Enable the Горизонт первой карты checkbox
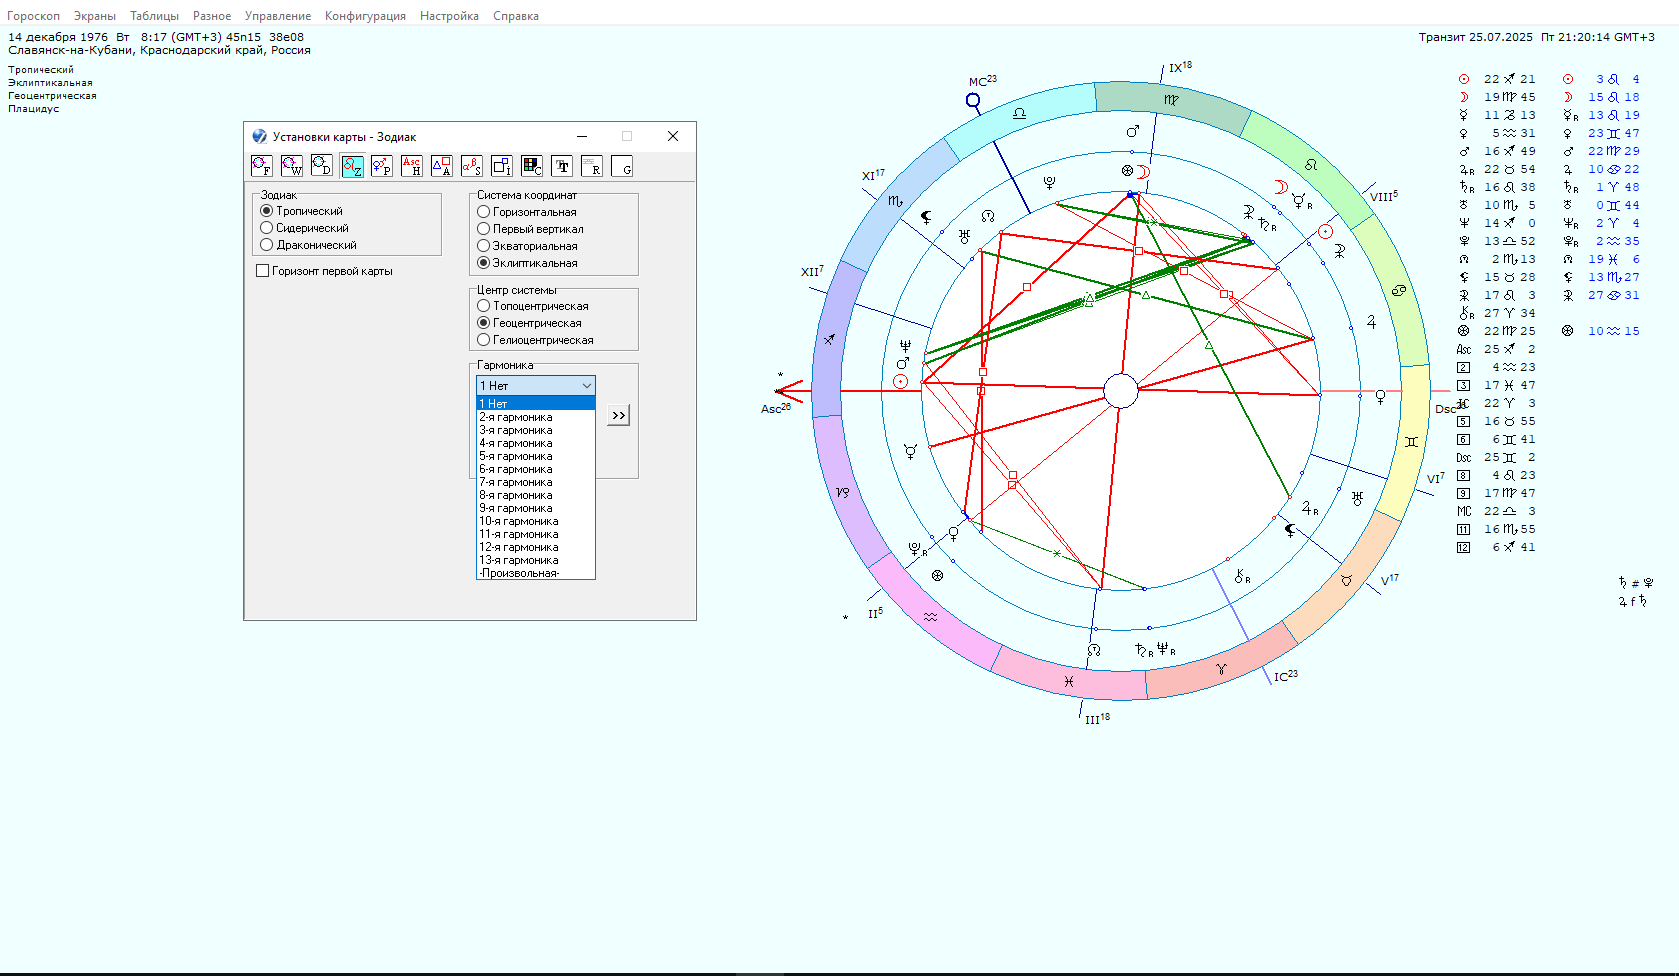1679x976 pixels. pyautogui.click(x=263, y=271)
